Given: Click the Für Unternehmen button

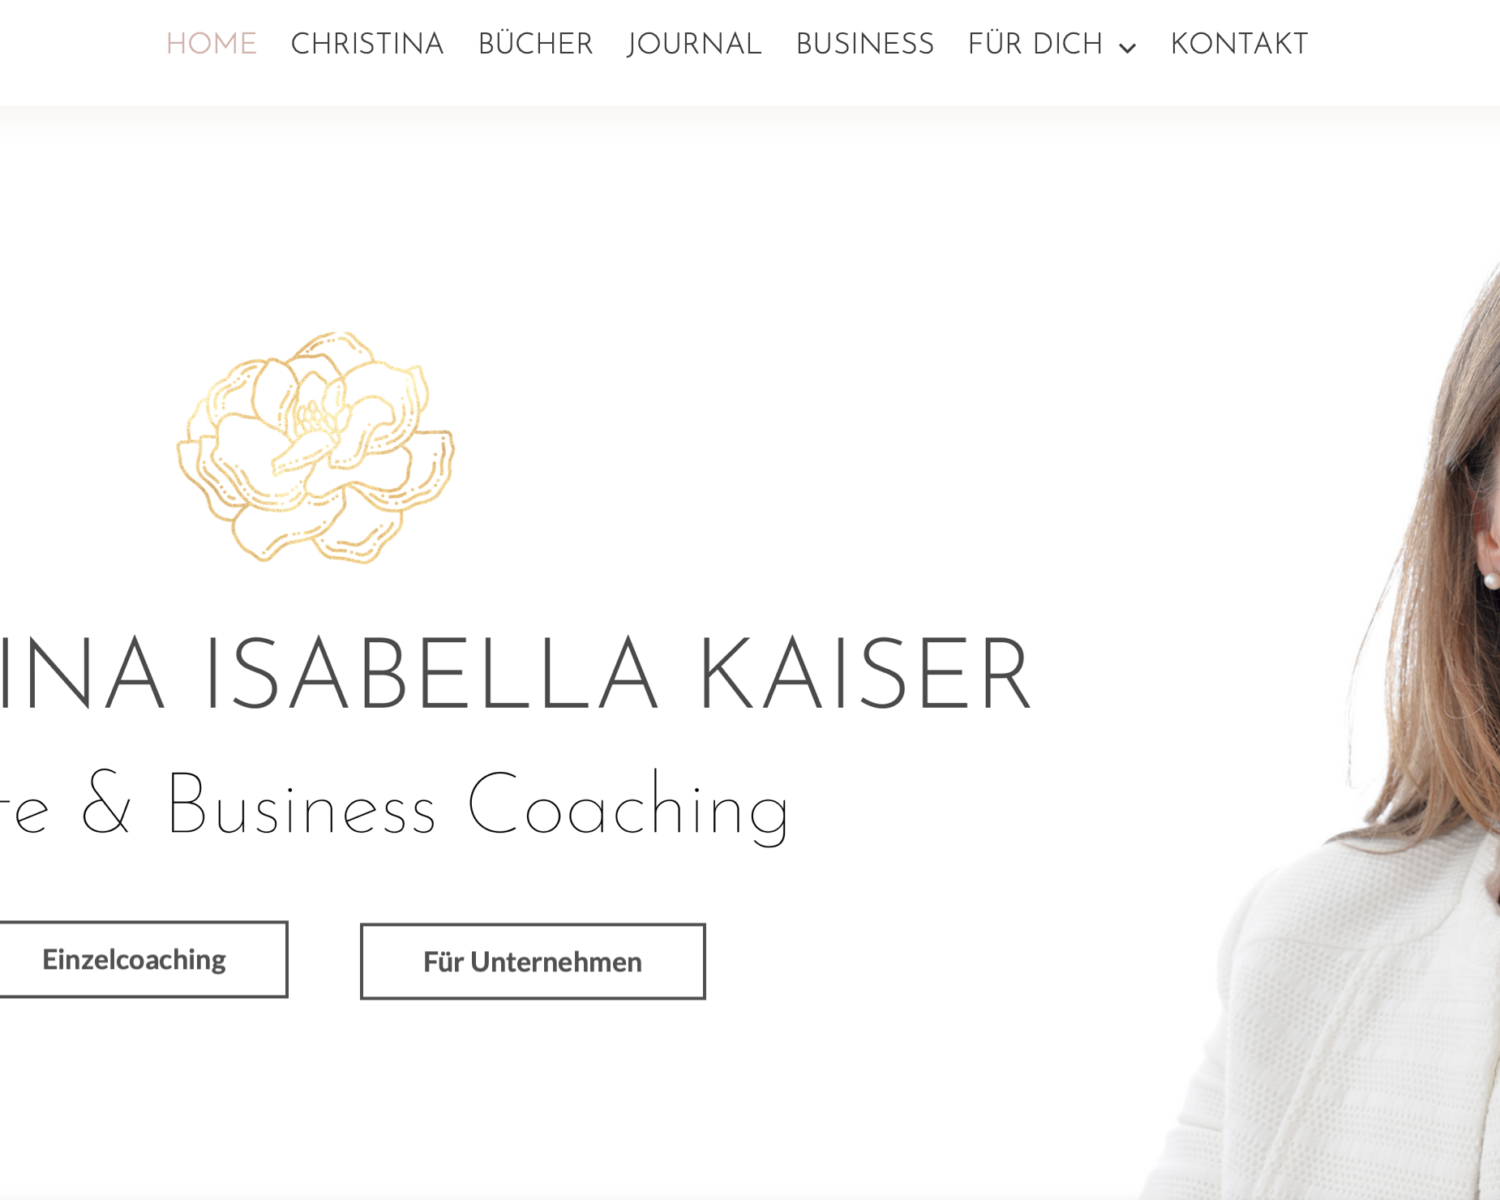Looking at the screenshot, I should (x=533, y=961).
